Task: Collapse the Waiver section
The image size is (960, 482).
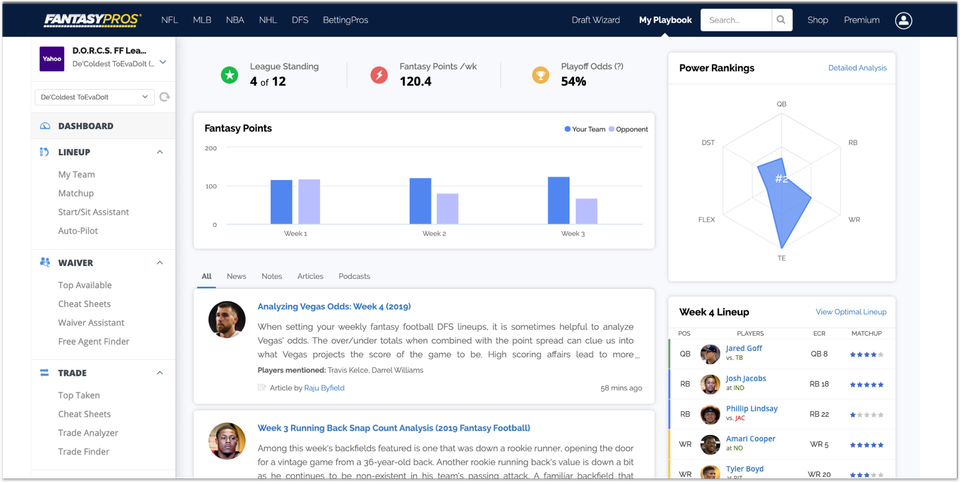Action: point(160,262)
